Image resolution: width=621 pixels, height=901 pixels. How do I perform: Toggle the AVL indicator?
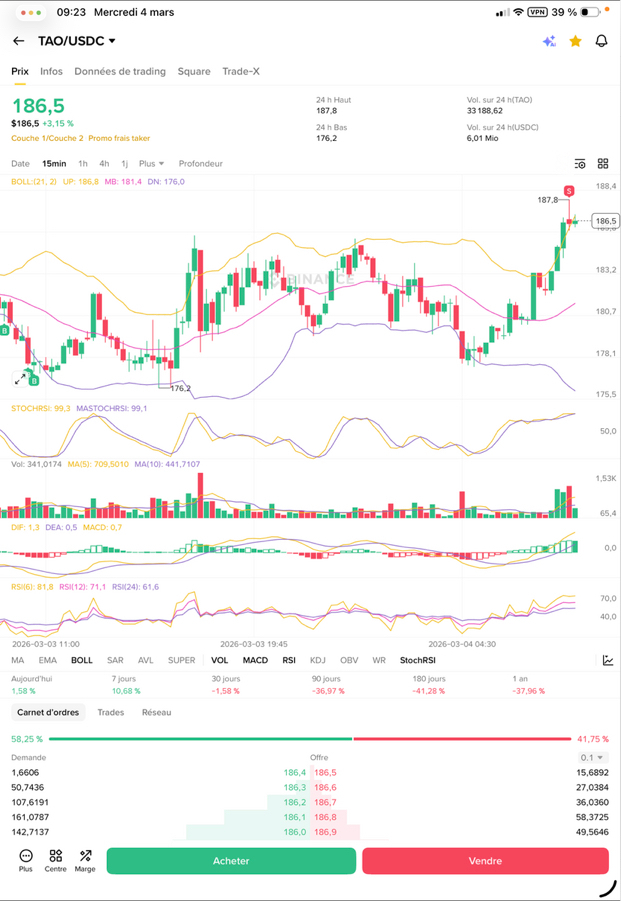146,660
